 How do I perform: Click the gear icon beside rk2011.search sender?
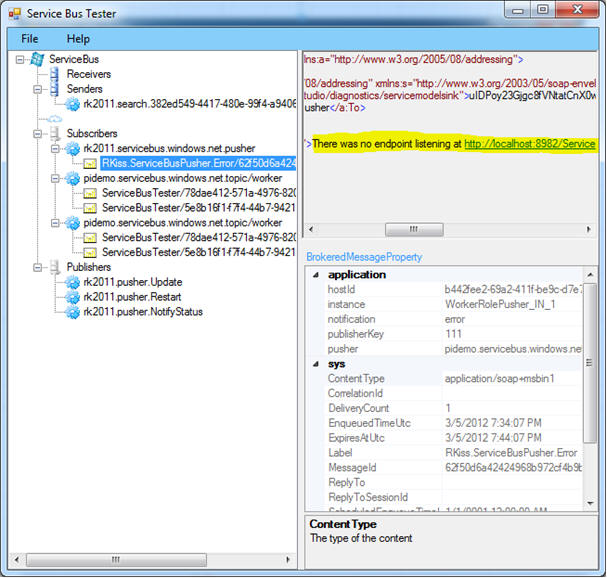pos(72,104)
